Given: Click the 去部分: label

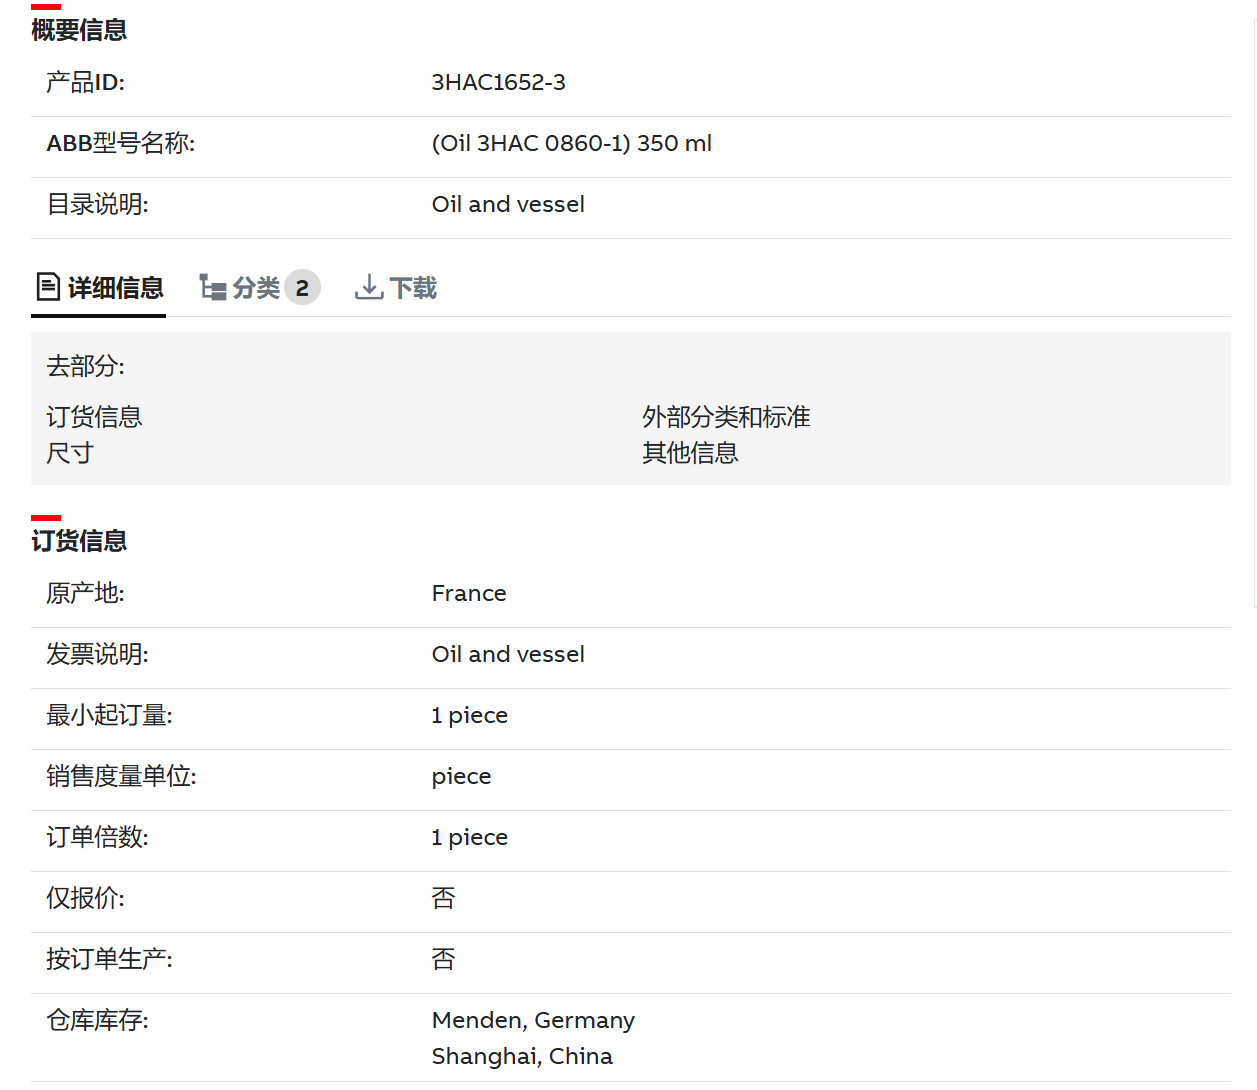Looking at the screenshot, I should [x=85, y=366].
